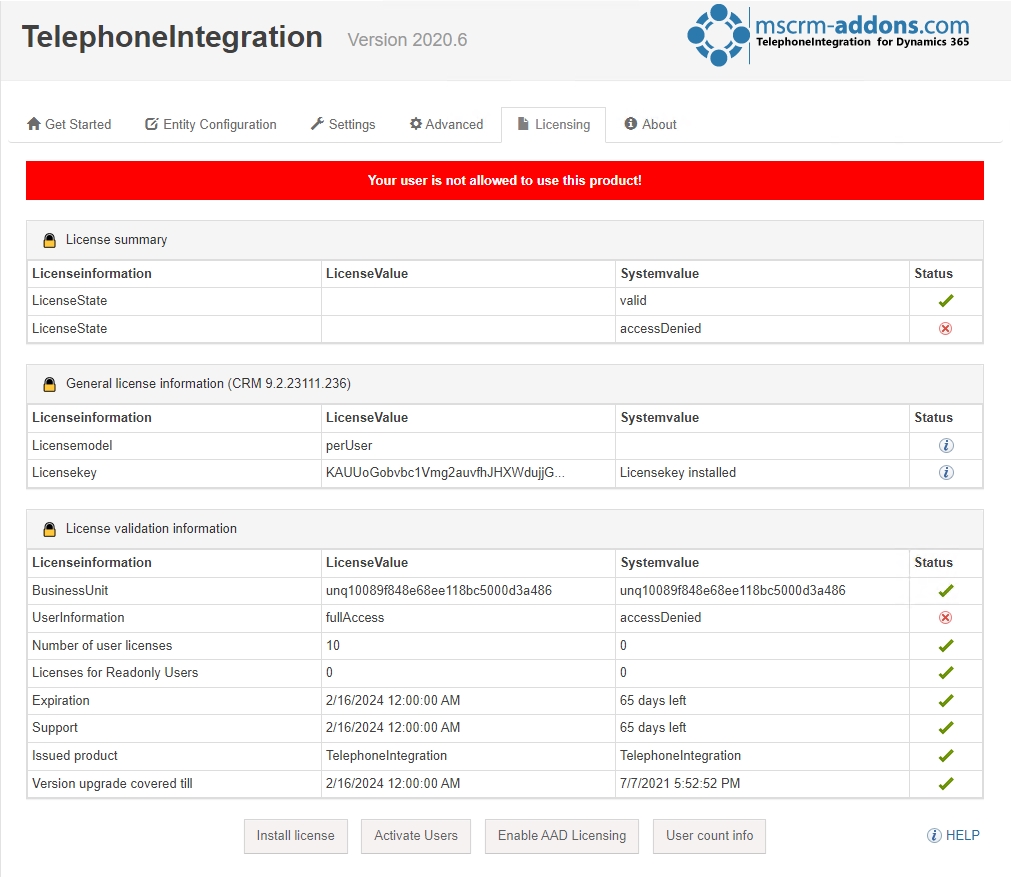Click the checkmark in the Issued product row

(x=946, y=755)
